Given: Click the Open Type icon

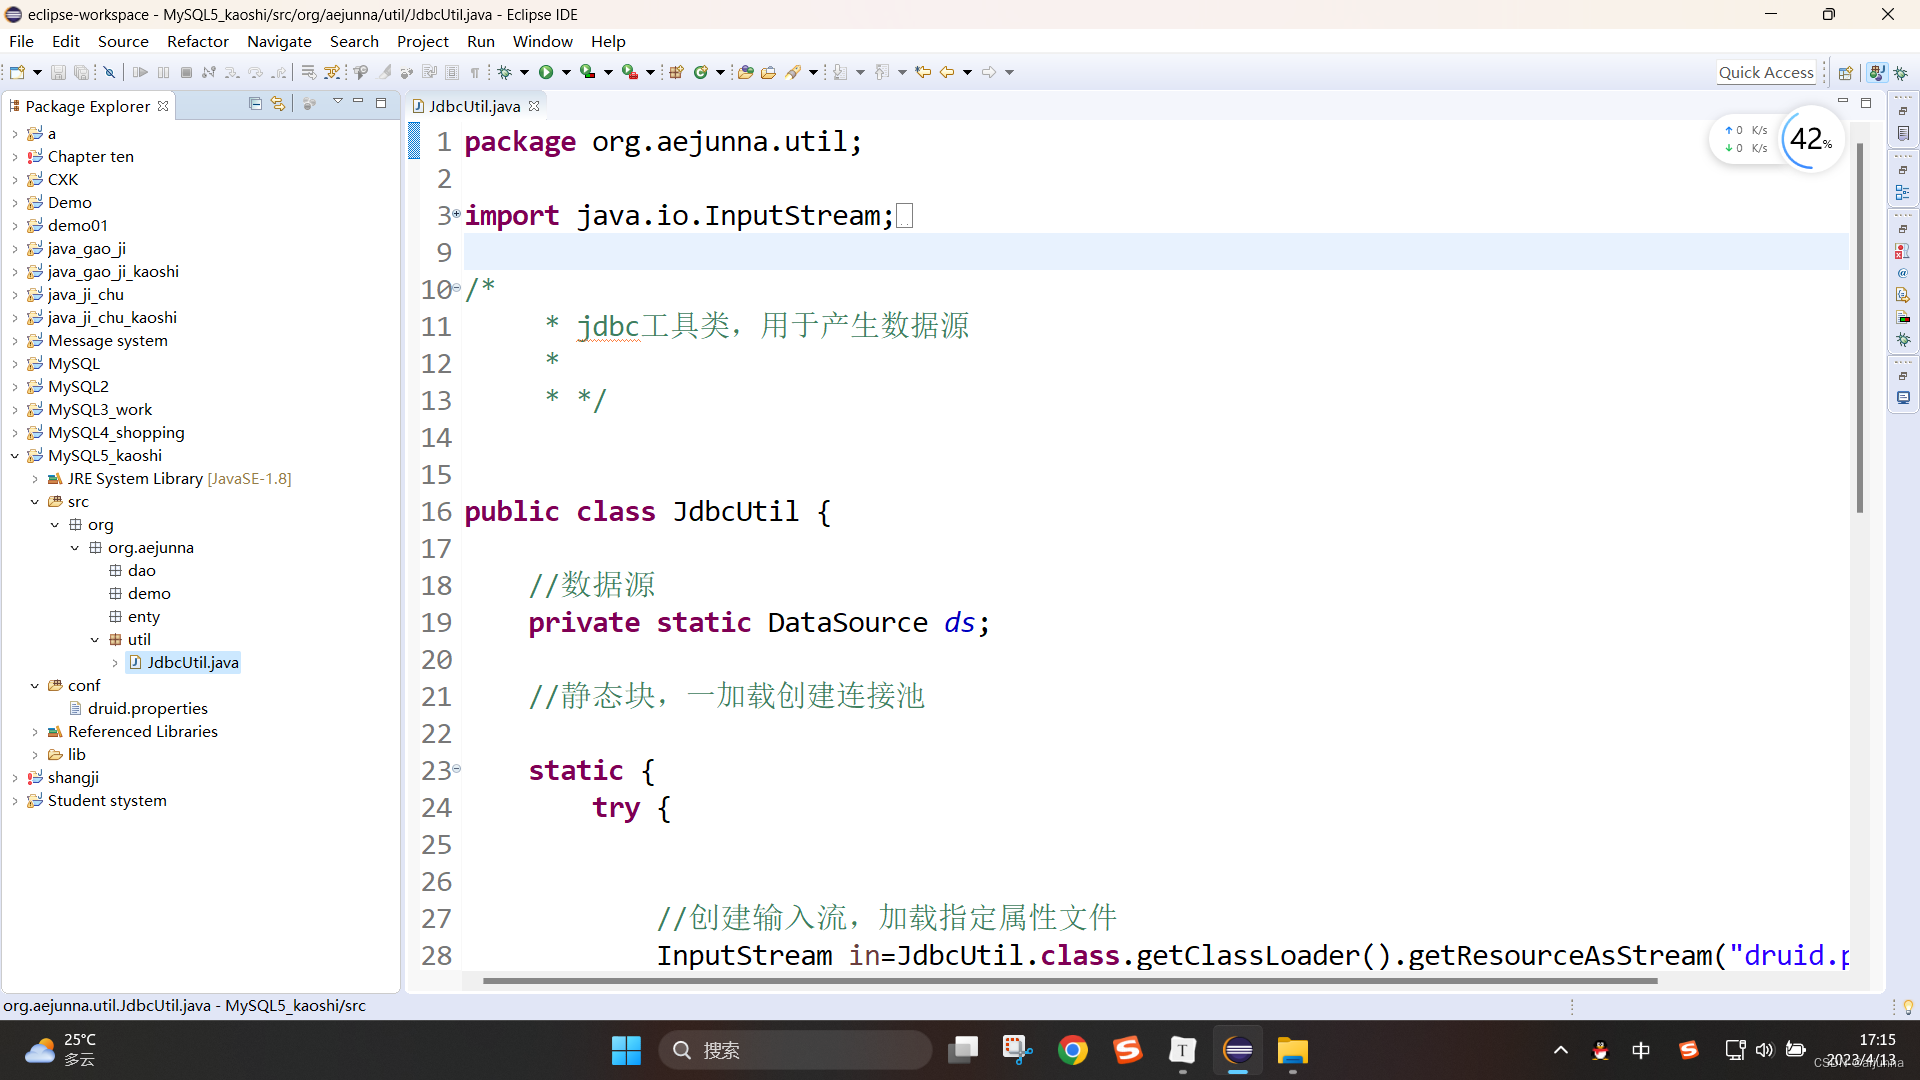Looking at the screenshot, I should [746, 72].
